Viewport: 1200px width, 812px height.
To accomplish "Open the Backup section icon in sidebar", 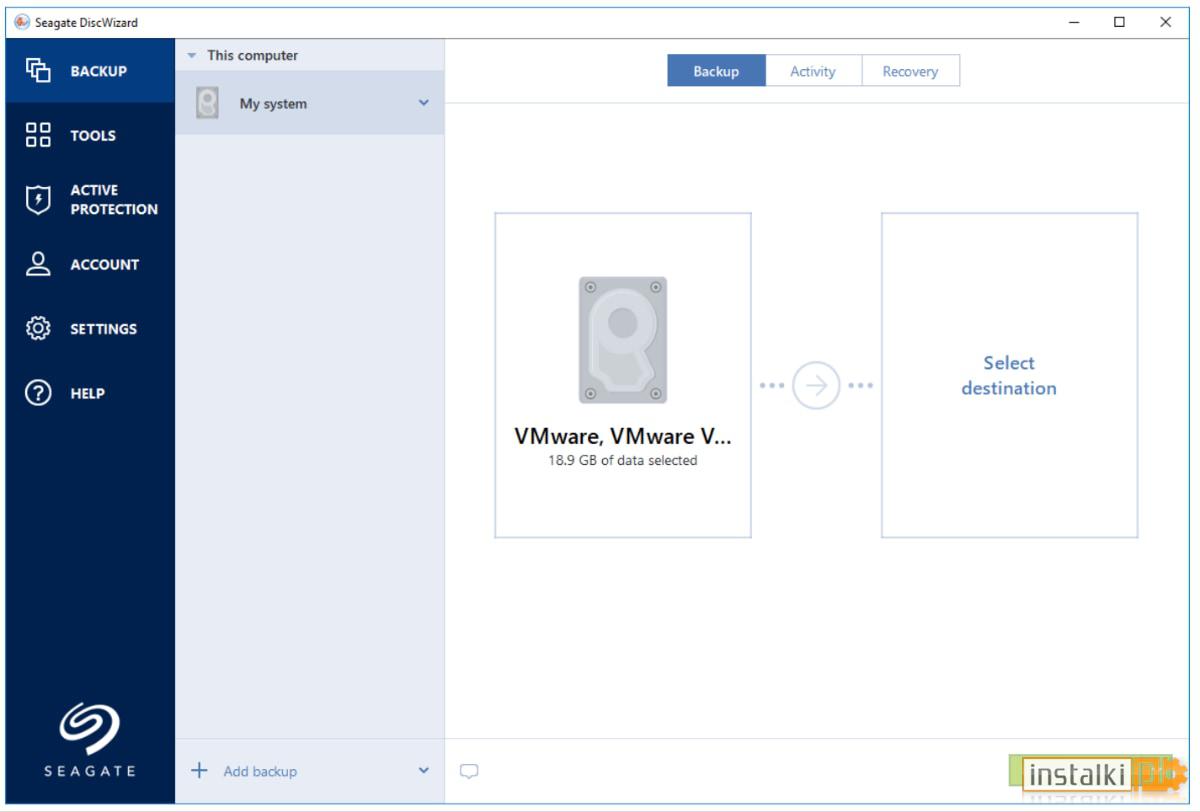I will point(38,70).
